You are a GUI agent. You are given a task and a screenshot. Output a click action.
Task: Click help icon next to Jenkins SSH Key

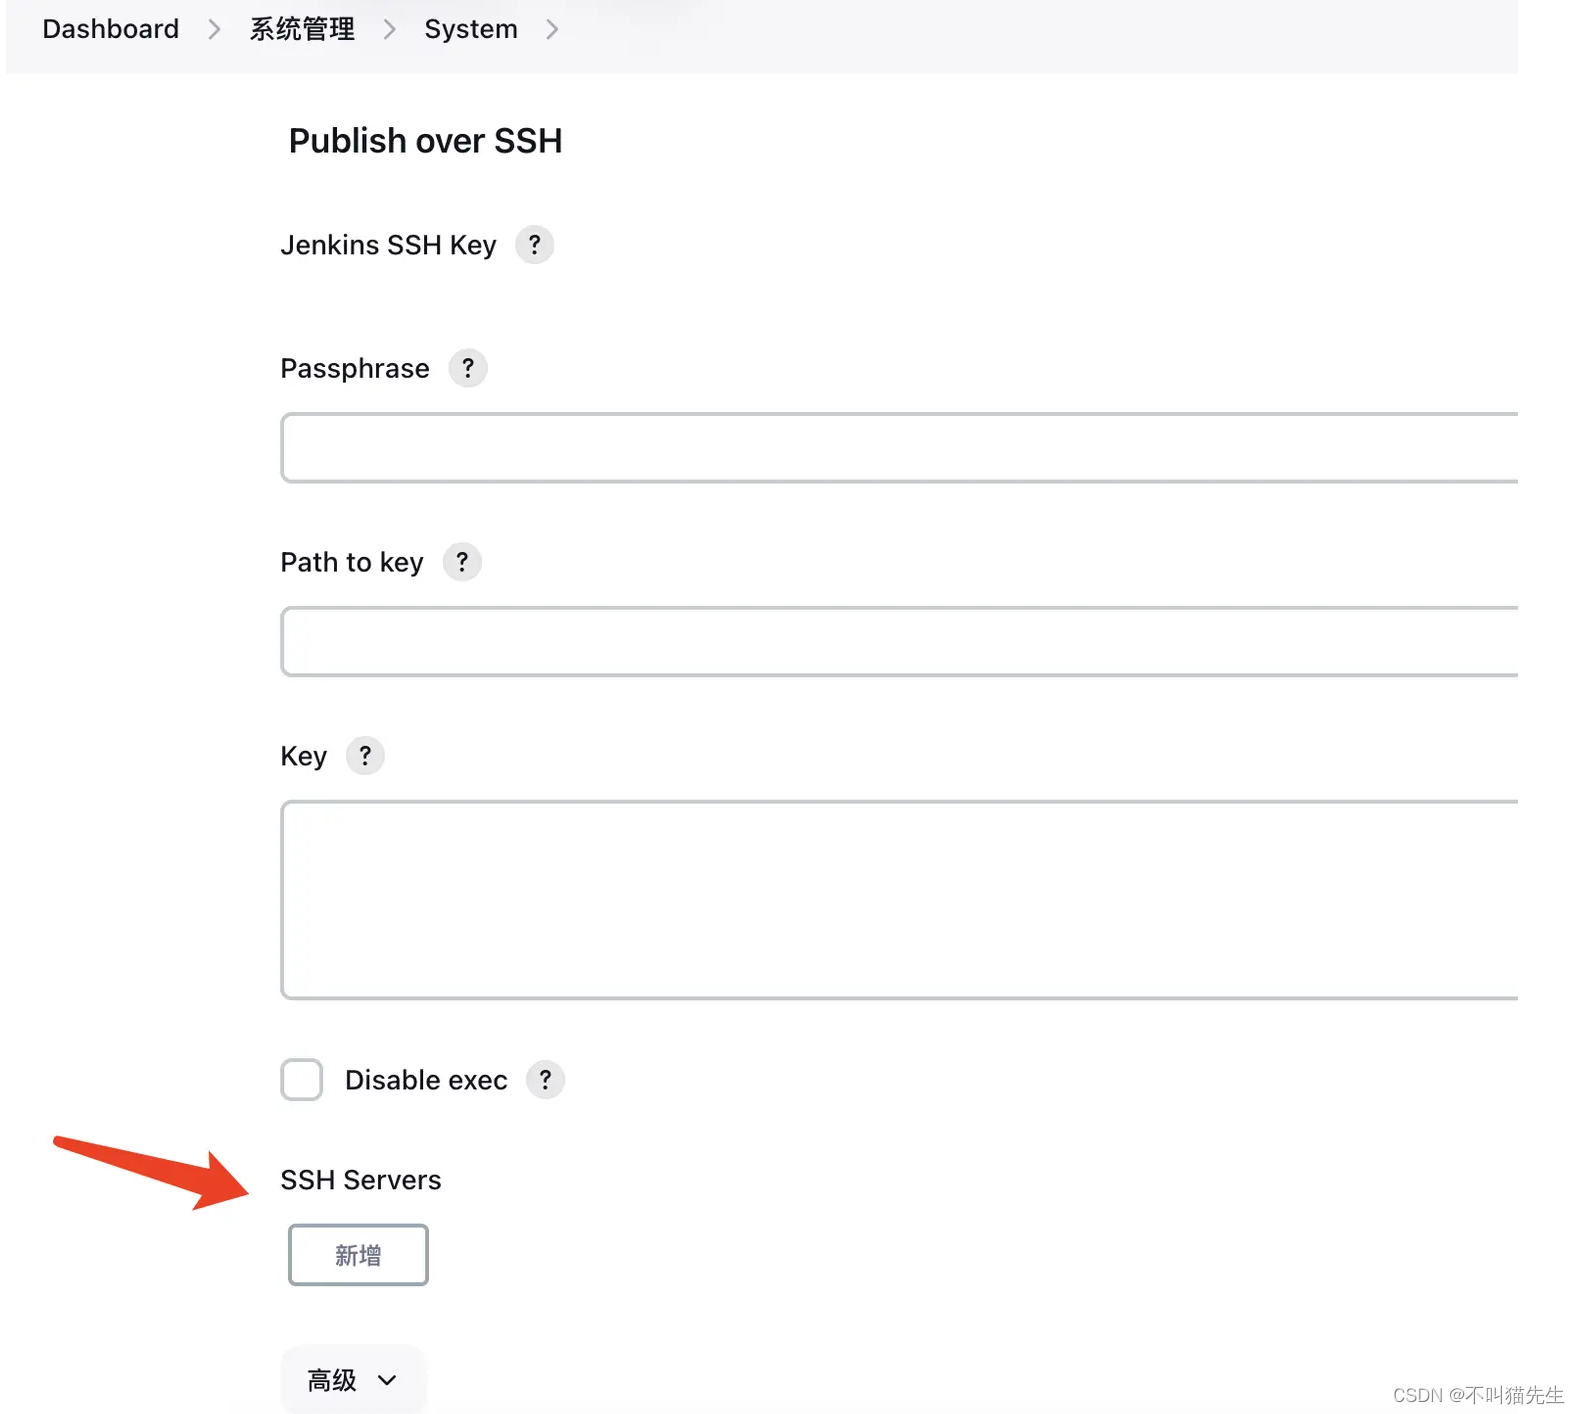click(534, 245)
